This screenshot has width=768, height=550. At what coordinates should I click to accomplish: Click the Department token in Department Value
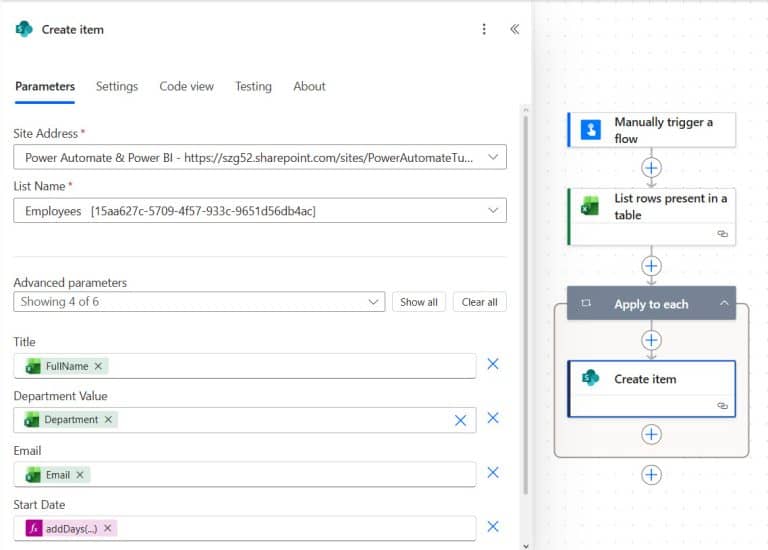[71, 420]
